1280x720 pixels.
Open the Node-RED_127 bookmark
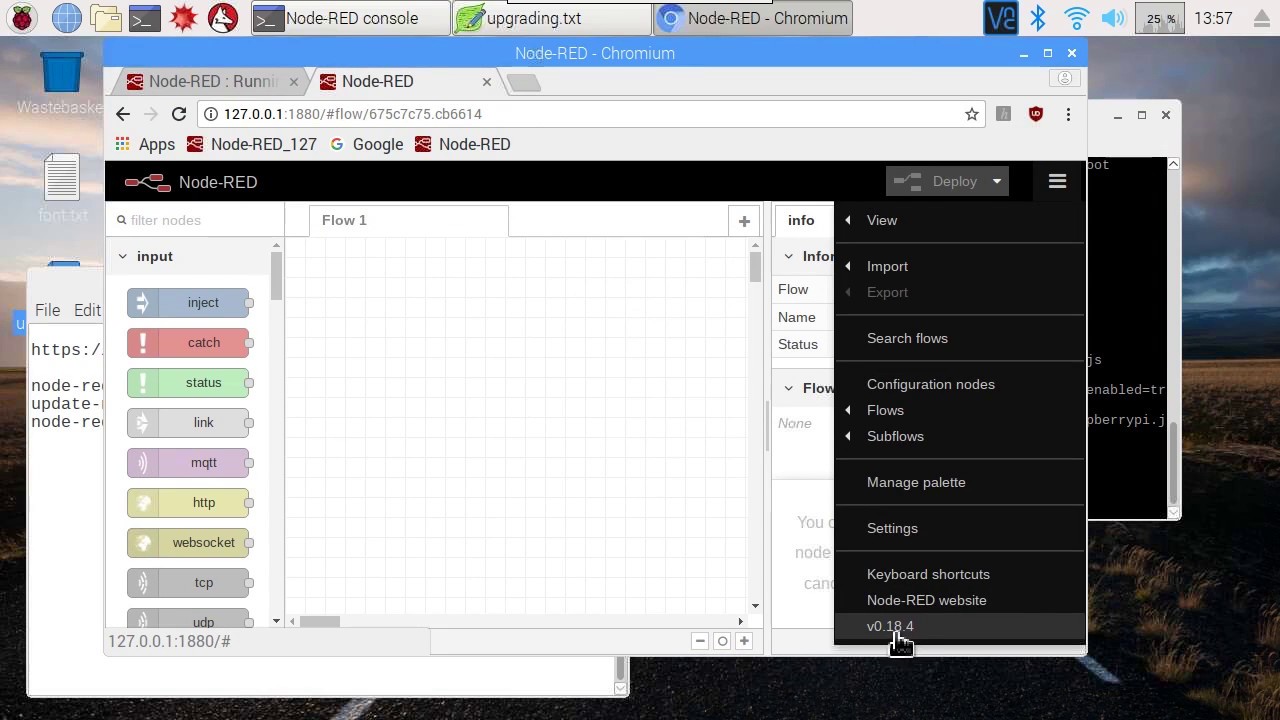(x=252, y=144)
